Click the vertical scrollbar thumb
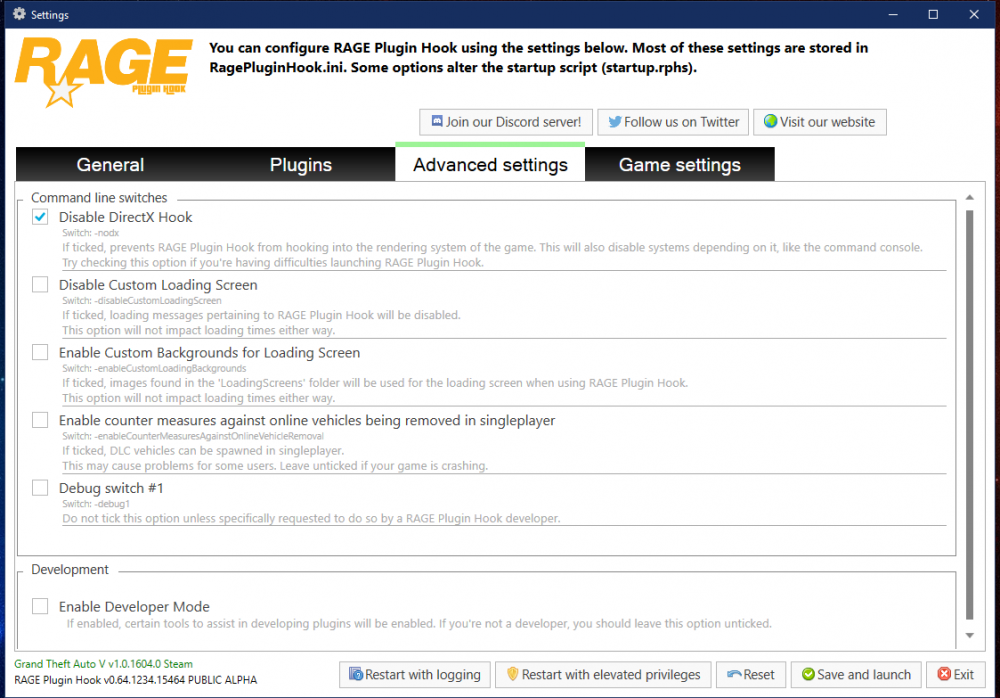This screenshot has height=698, width=1000. [x=969, y=415]
